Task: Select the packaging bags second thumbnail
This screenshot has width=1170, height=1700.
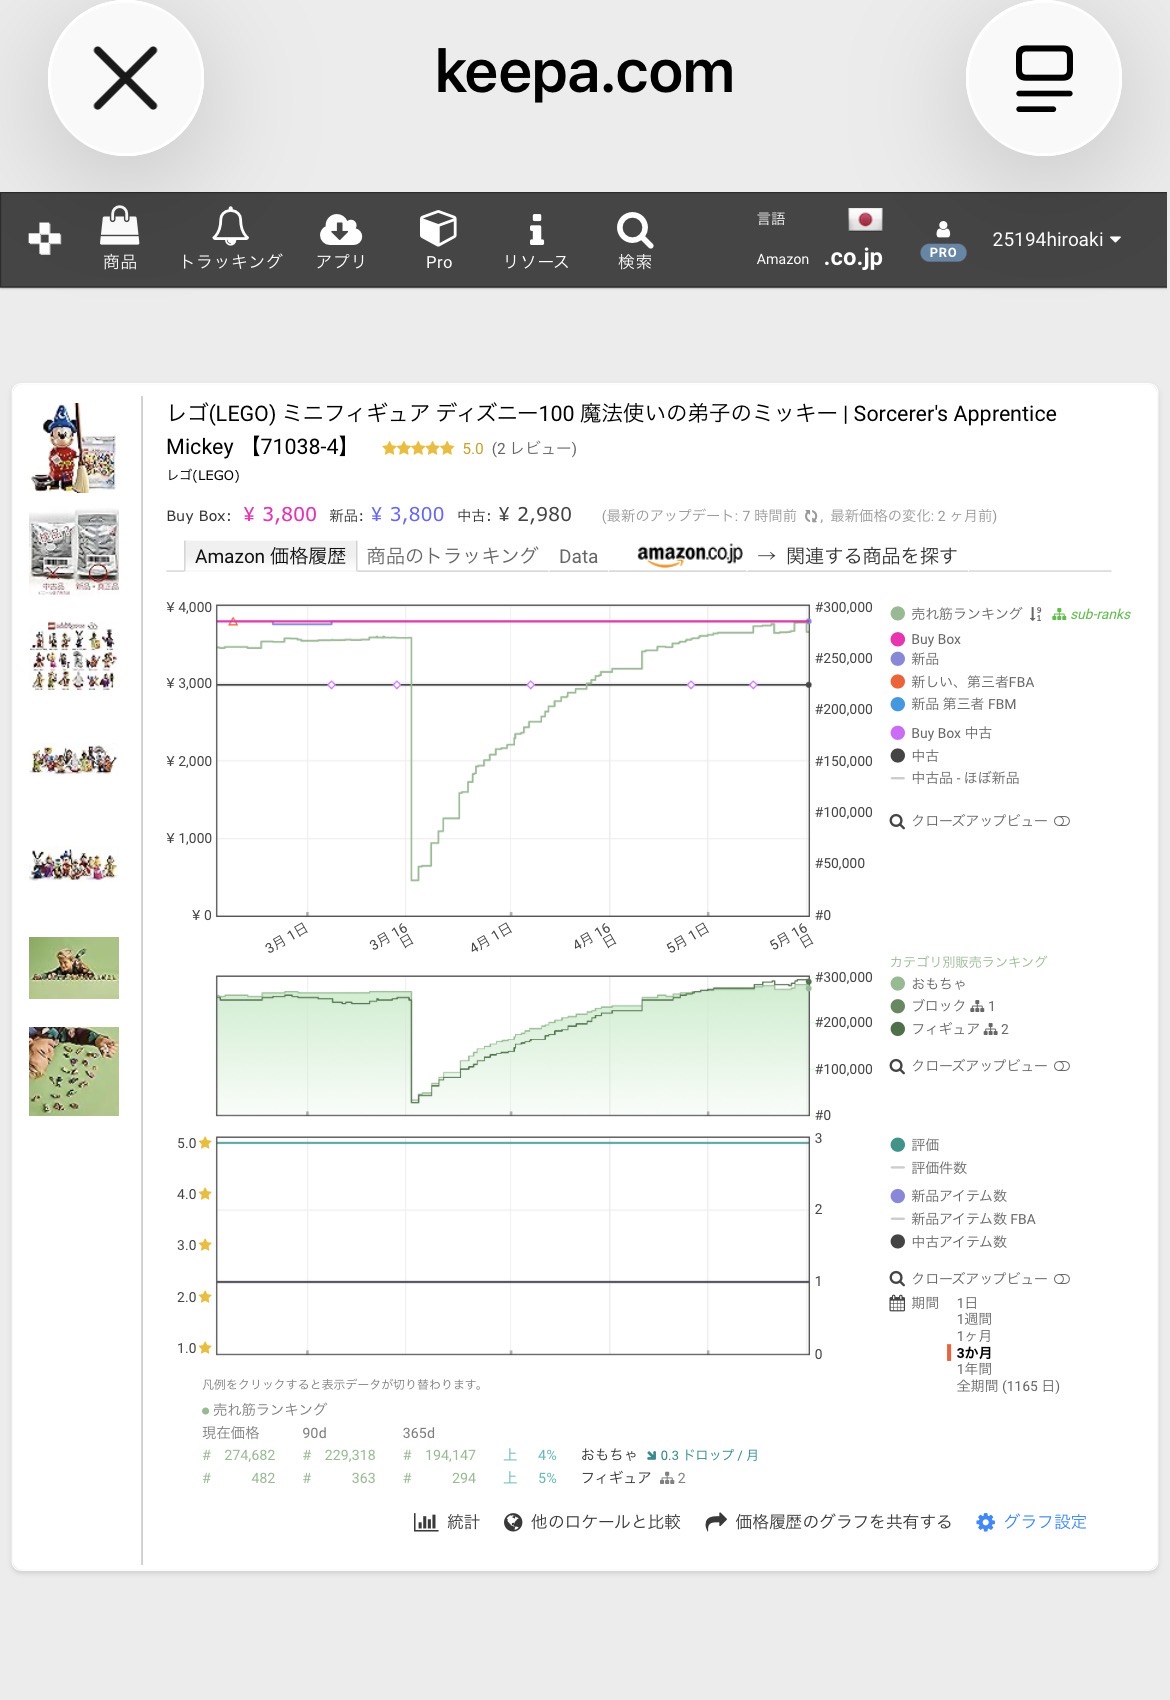Action: click(x=74, y=550)
